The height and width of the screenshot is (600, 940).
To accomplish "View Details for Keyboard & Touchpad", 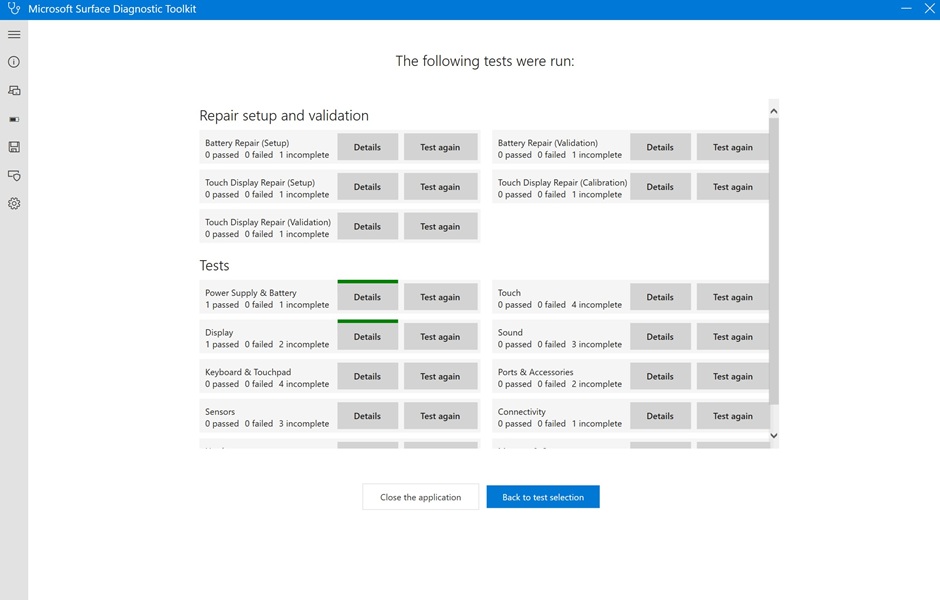I will (367, 376).
